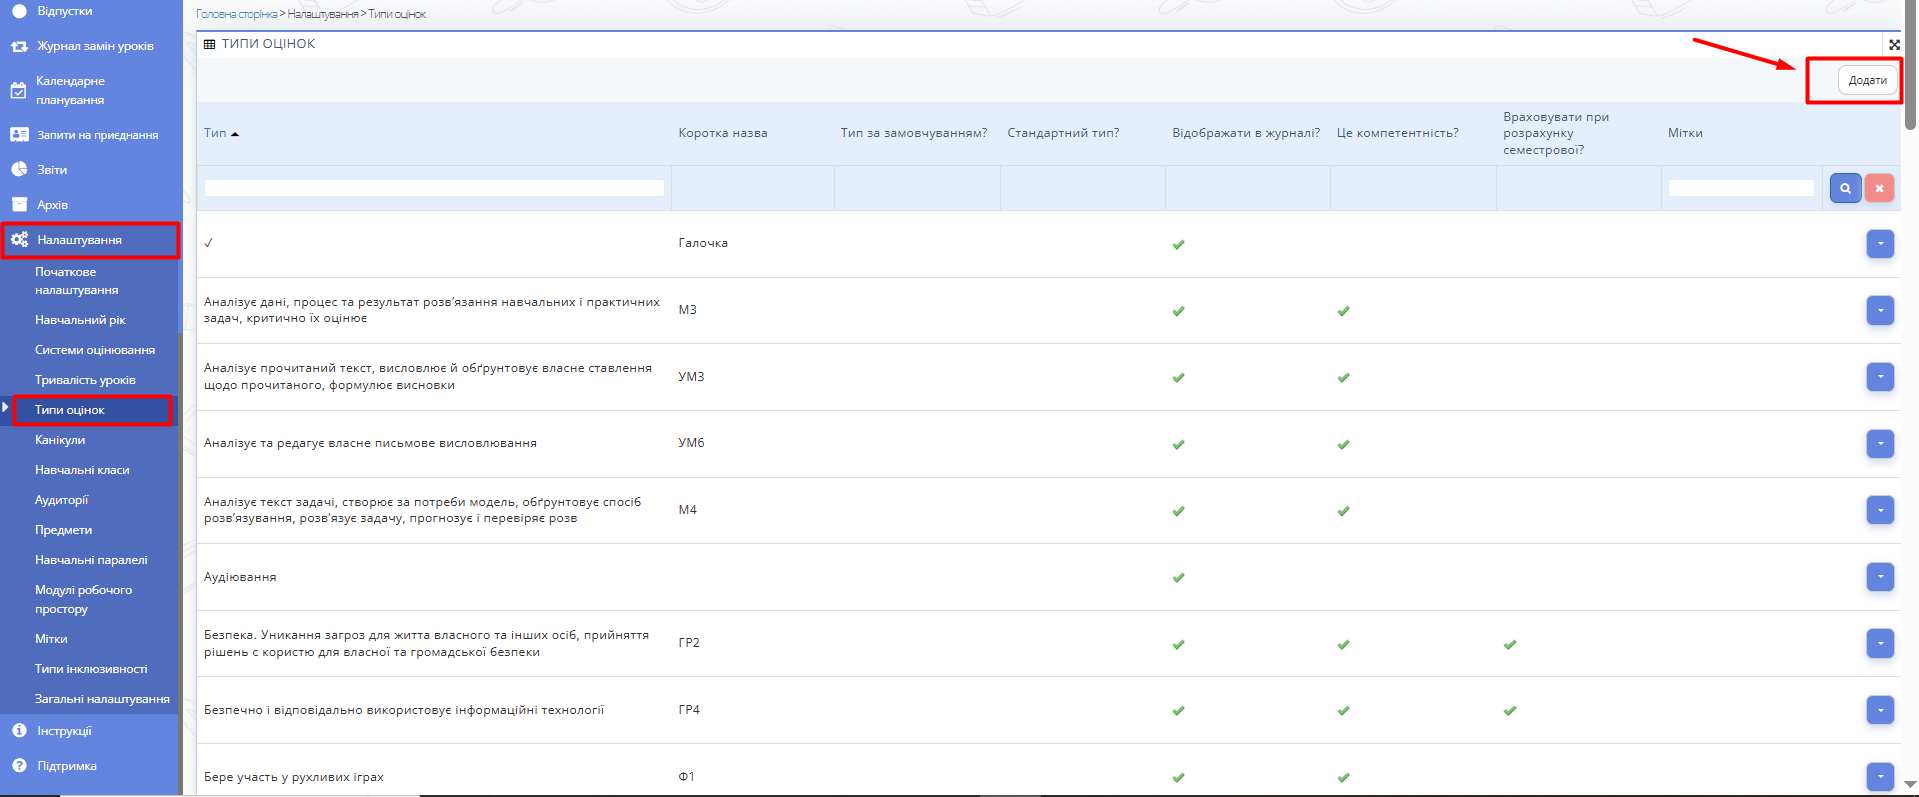This screenshot has height=797, width=1919.
Task: Open the action dropdown for УМ6 row
Action: click(1879, 443)
